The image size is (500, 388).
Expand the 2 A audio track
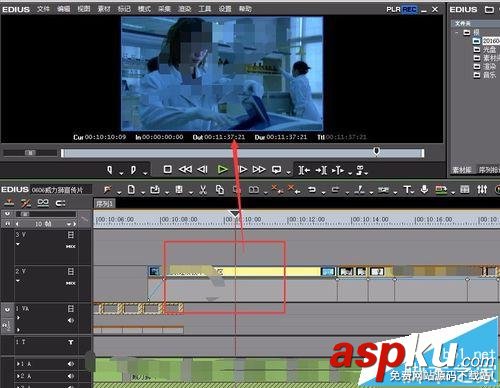pyautogui.click(x=18, y=376)
